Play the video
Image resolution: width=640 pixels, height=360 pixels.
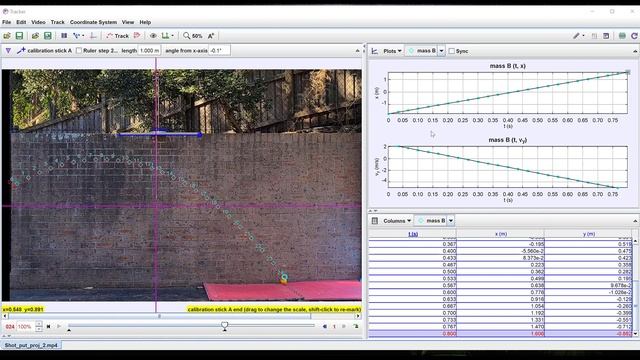coord(59,327)
